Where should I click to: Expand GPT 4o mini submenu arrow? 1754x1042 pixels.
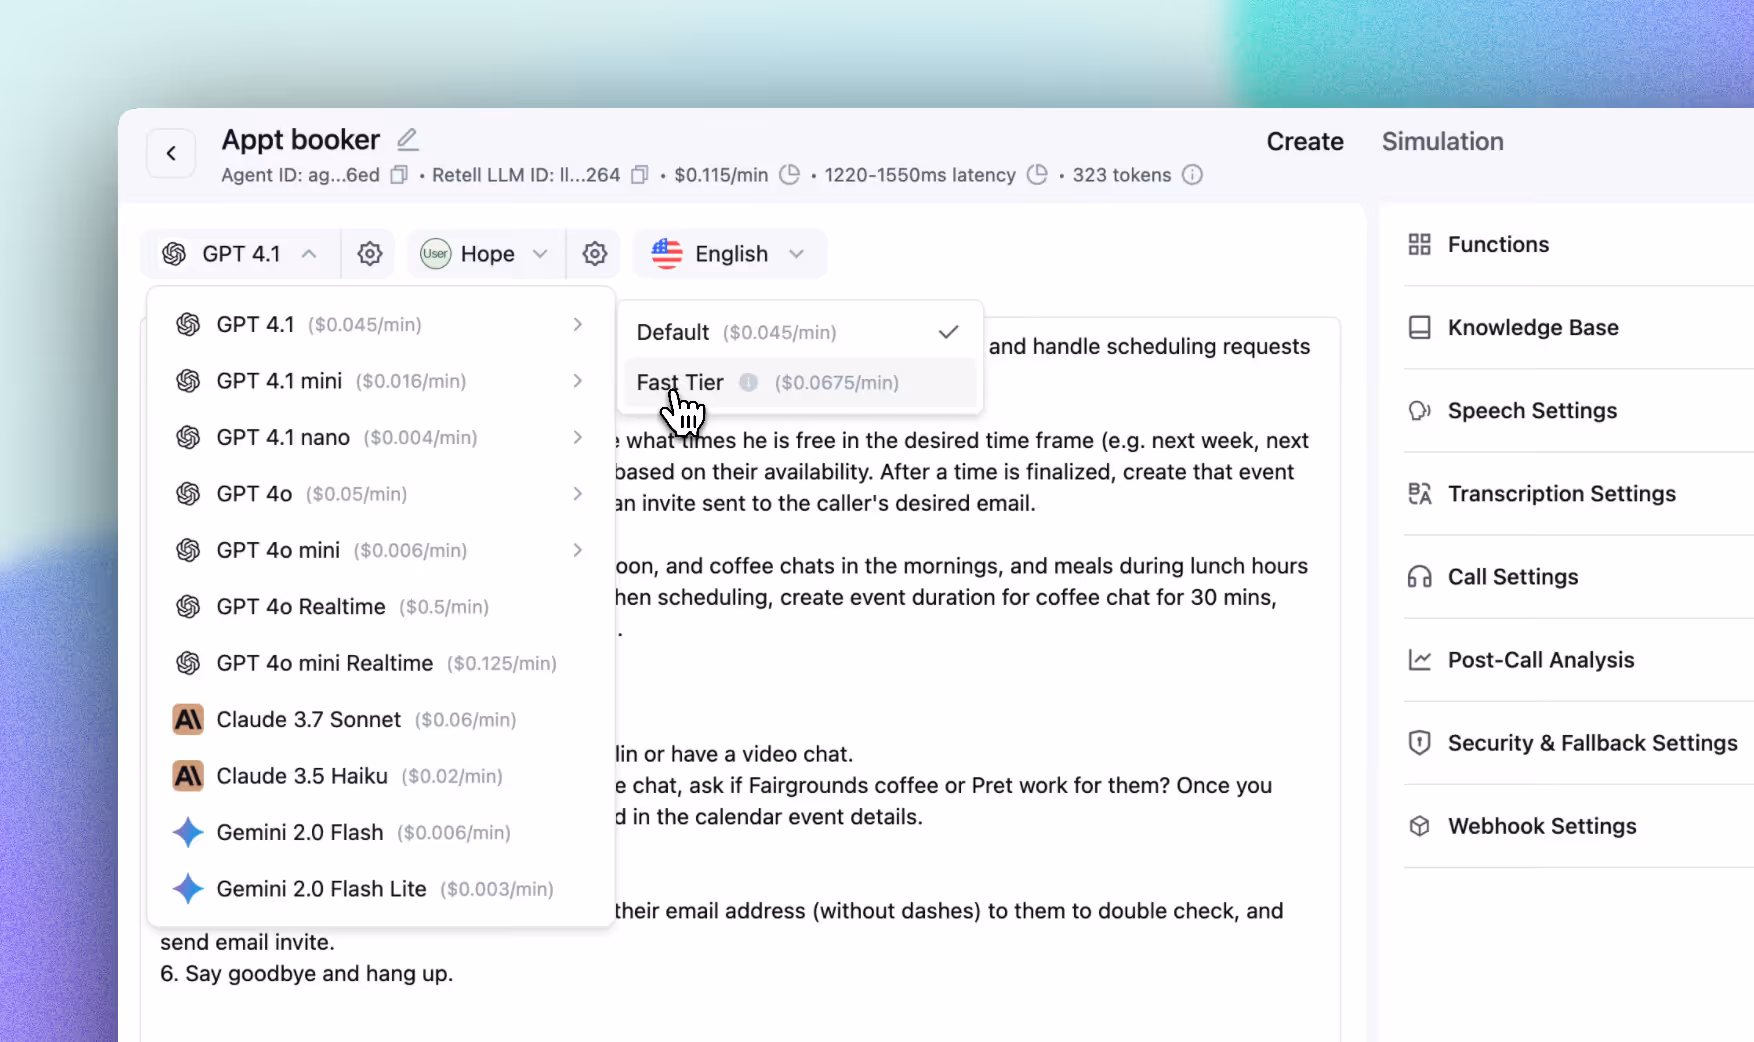point(578,551)
